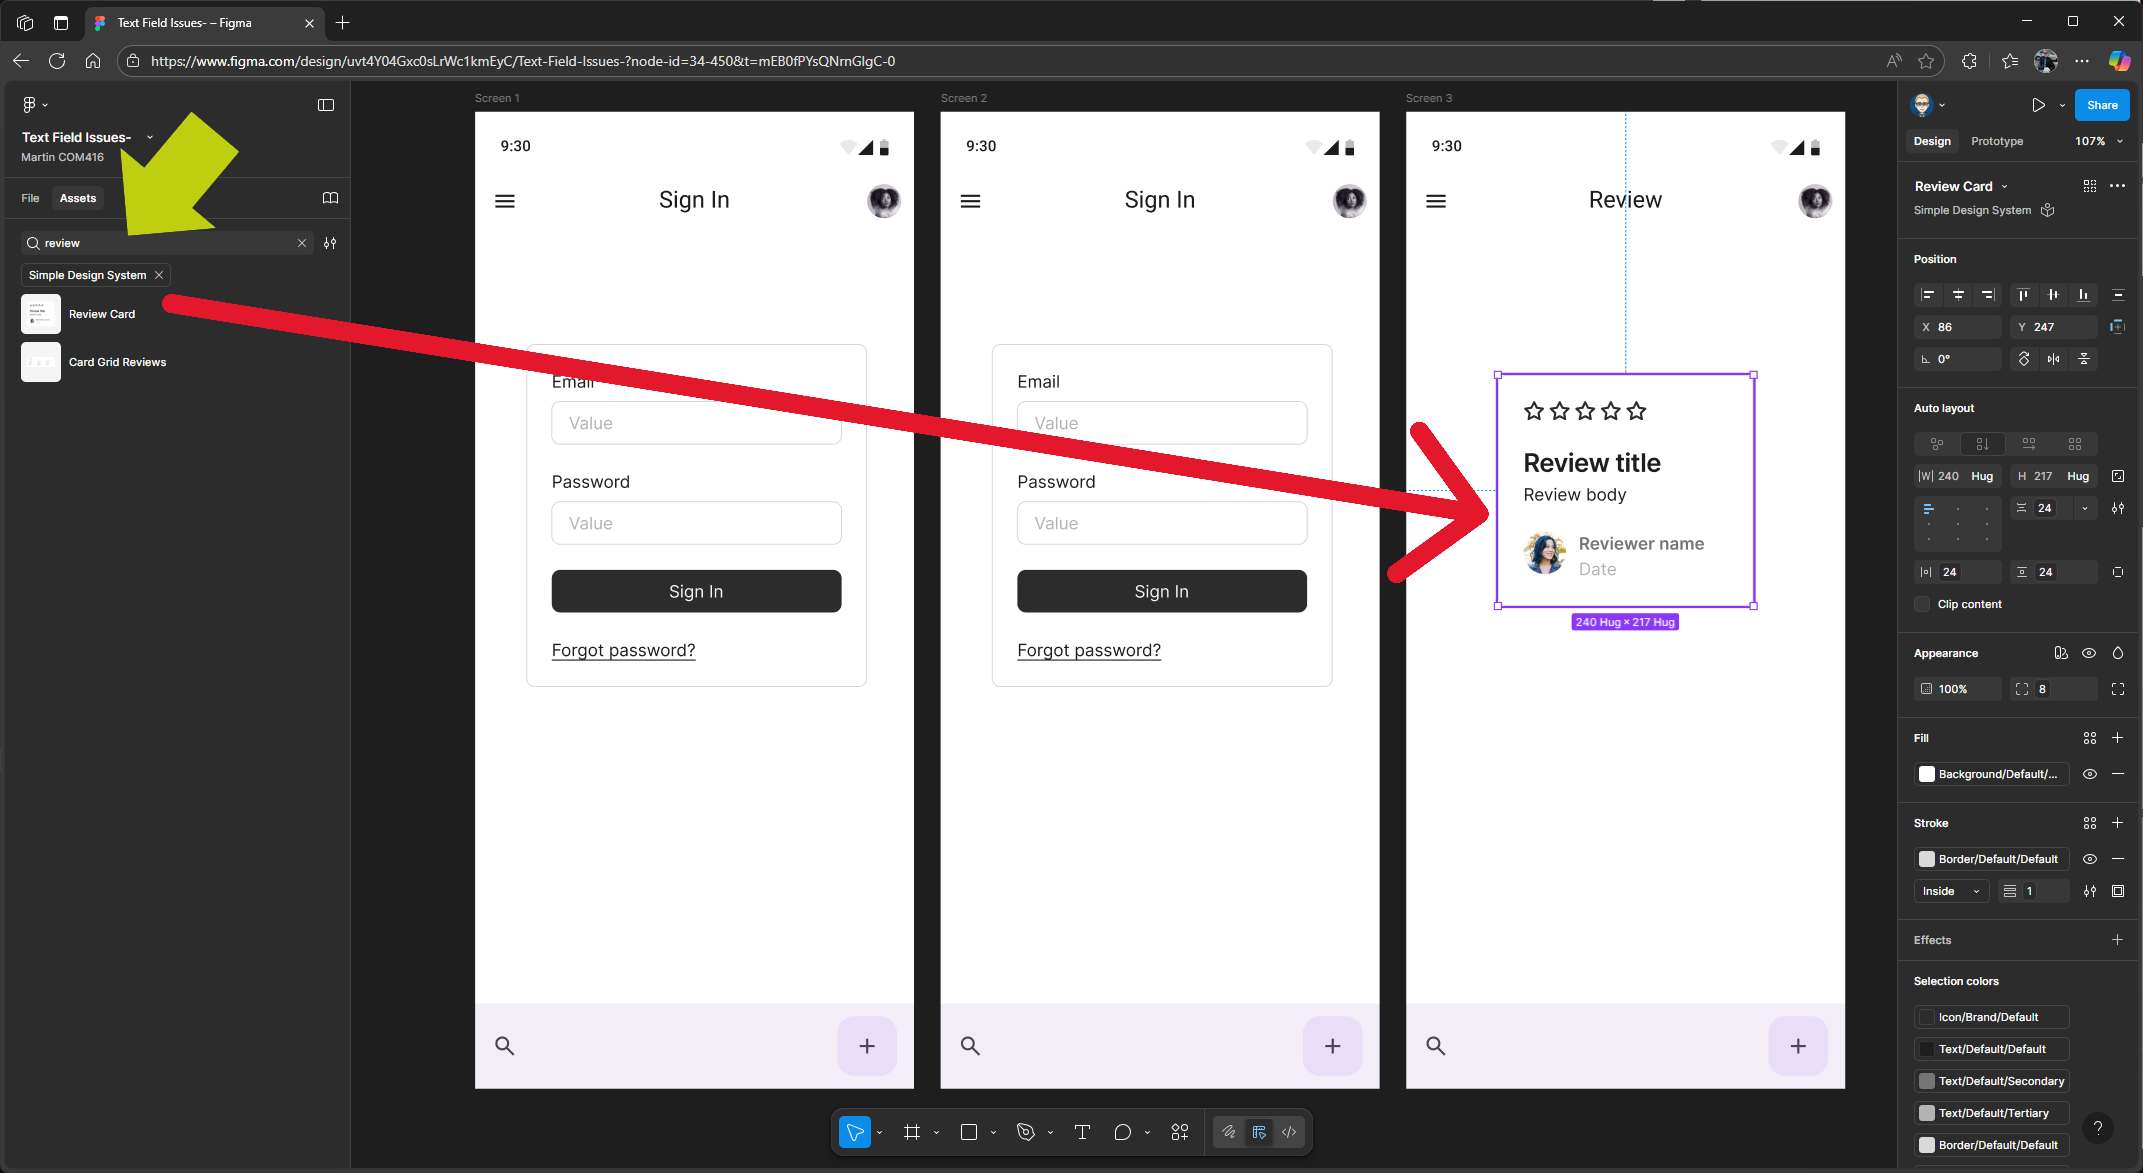
Task: Click the Present play button
Action: click(2038, 105)
